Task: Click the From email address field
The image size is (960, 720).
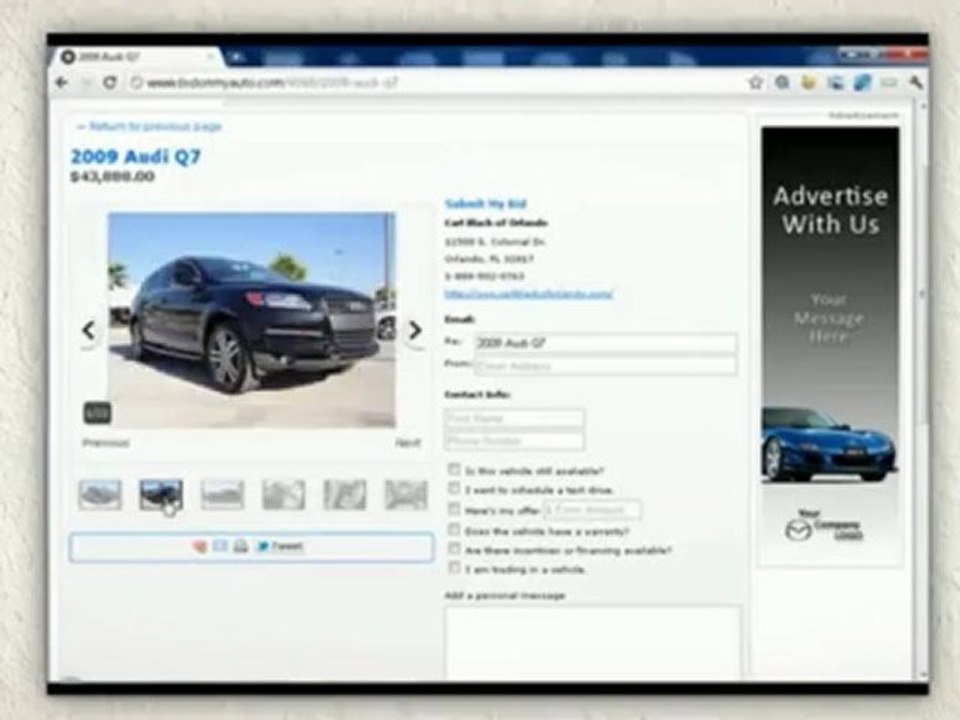Action: click(x=606, y=366)
